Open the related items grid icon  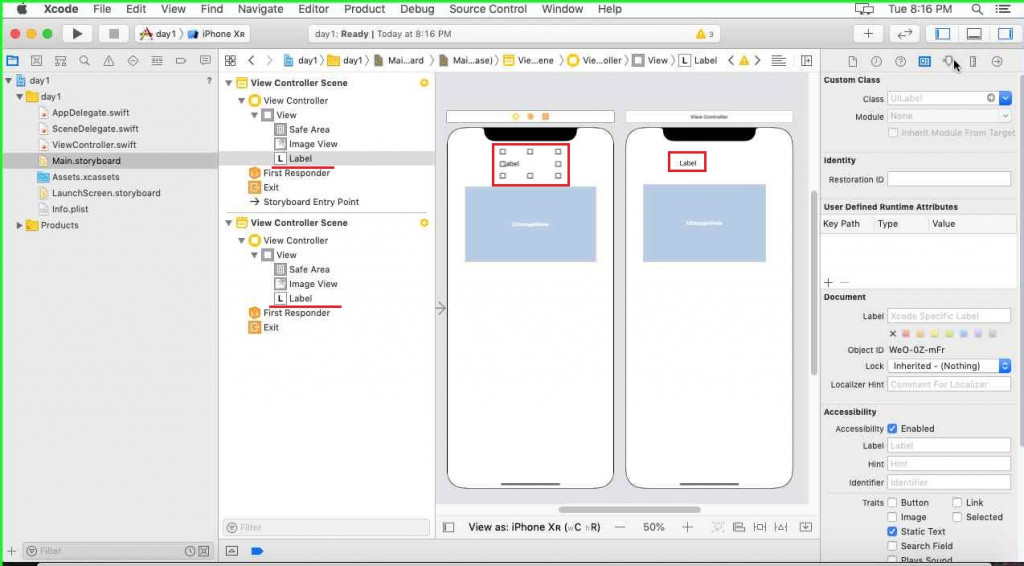(x=231, y=61)
